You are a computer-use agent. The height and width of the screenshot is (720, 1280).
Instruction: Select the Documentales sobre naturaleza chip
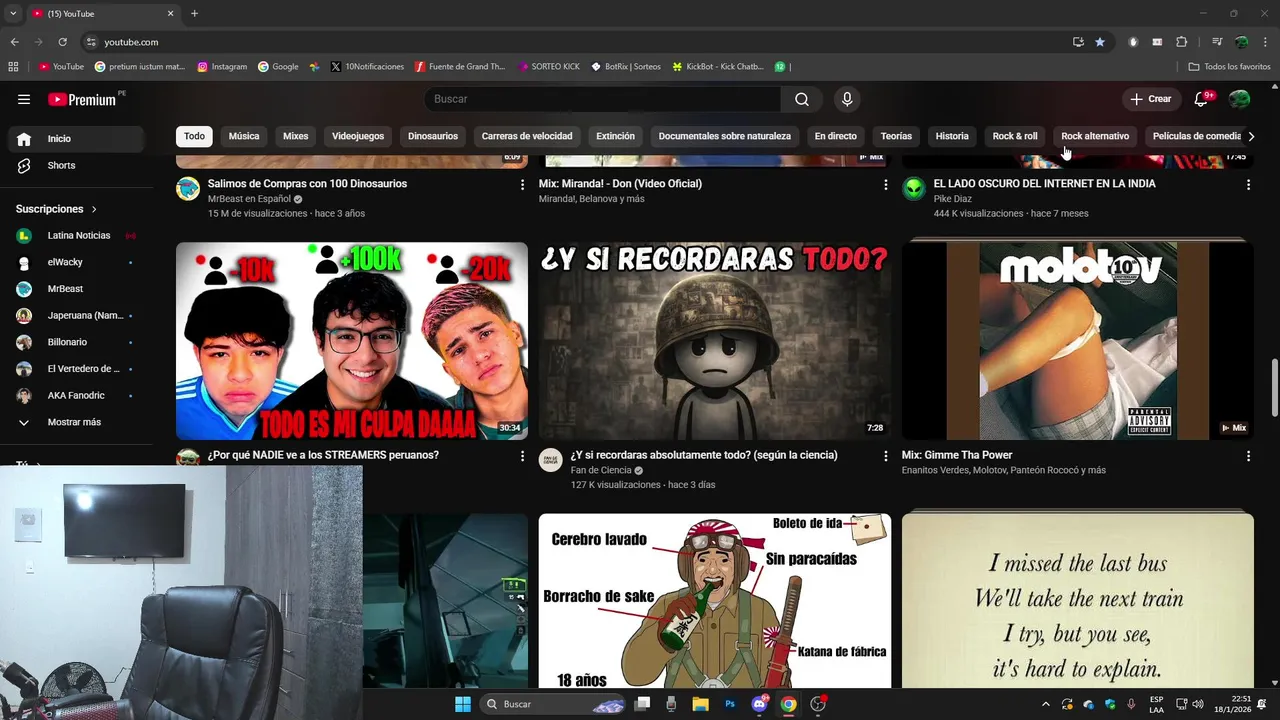point(725,136)
